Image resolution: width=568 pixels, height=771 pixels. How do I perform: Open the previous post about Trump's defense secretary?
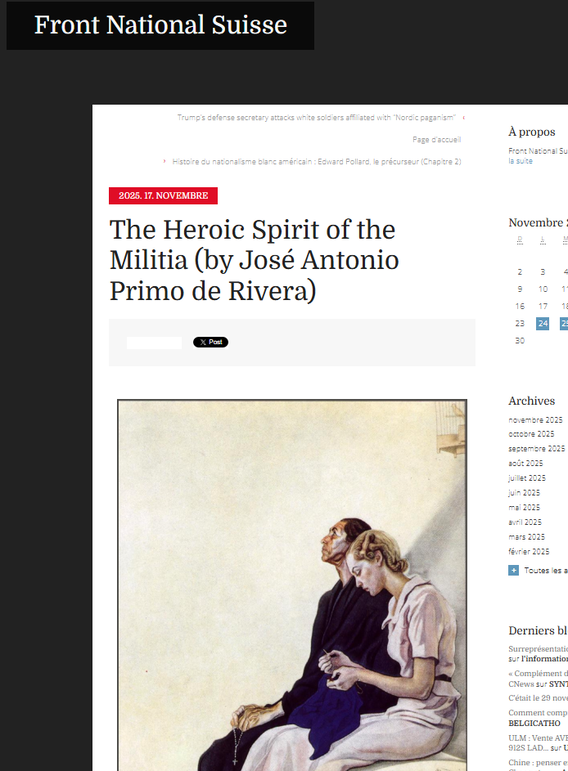[x=316, y=118]
